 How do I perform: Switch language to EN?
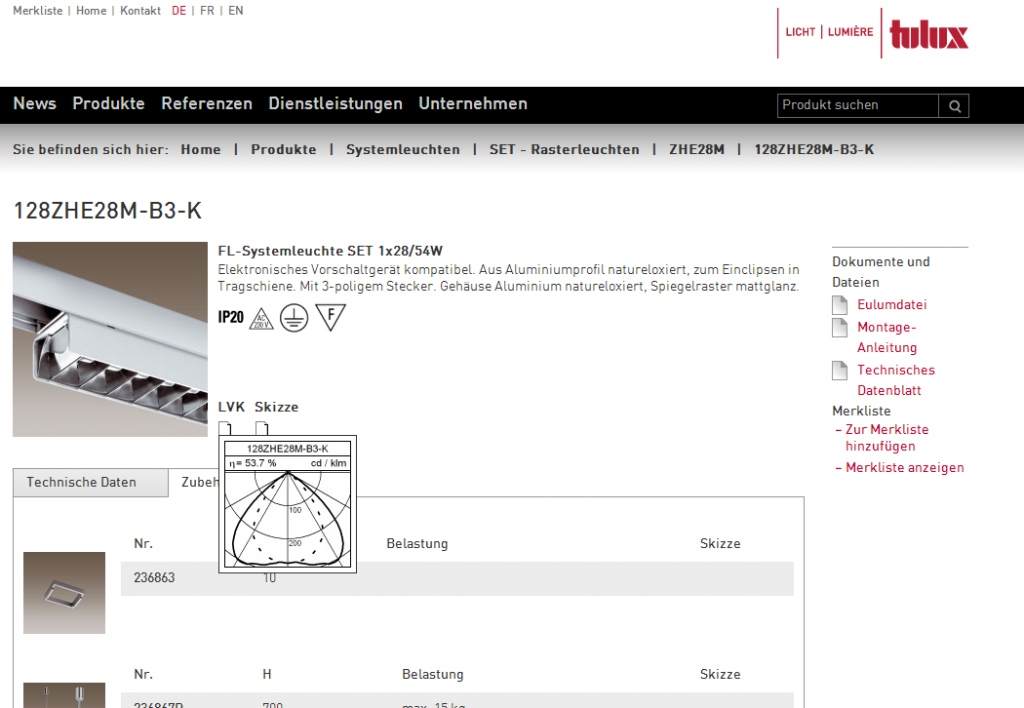(x=235, y=11)
